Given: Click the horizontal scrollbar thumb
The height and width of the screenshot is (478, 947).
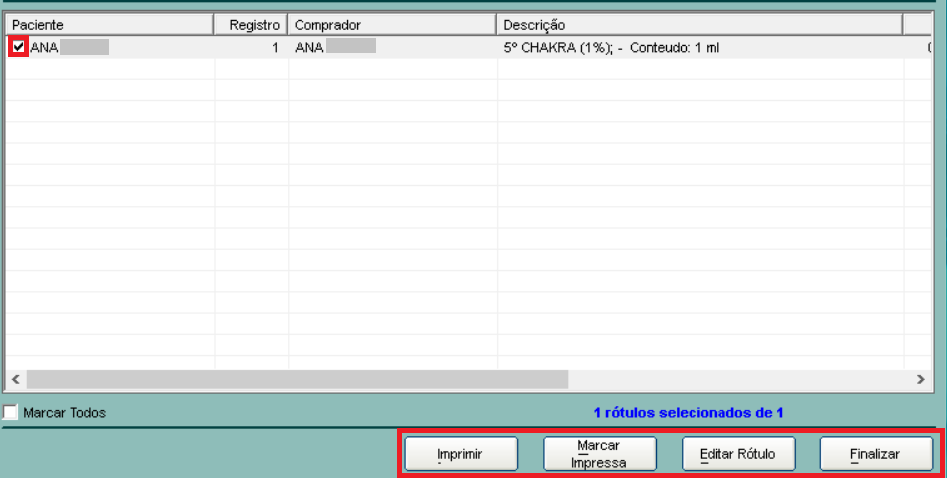Looking at the screenshot, I should 297,380.
